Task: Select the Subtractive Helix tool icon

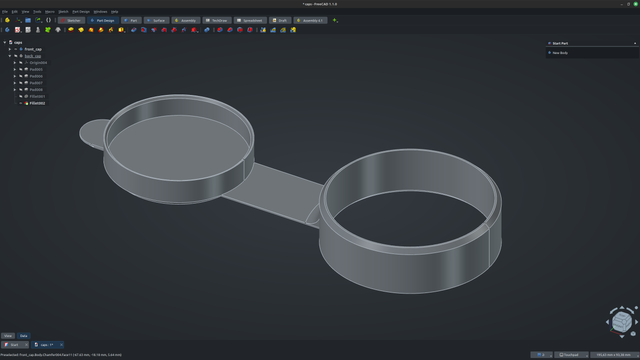Action: [184, 30]
